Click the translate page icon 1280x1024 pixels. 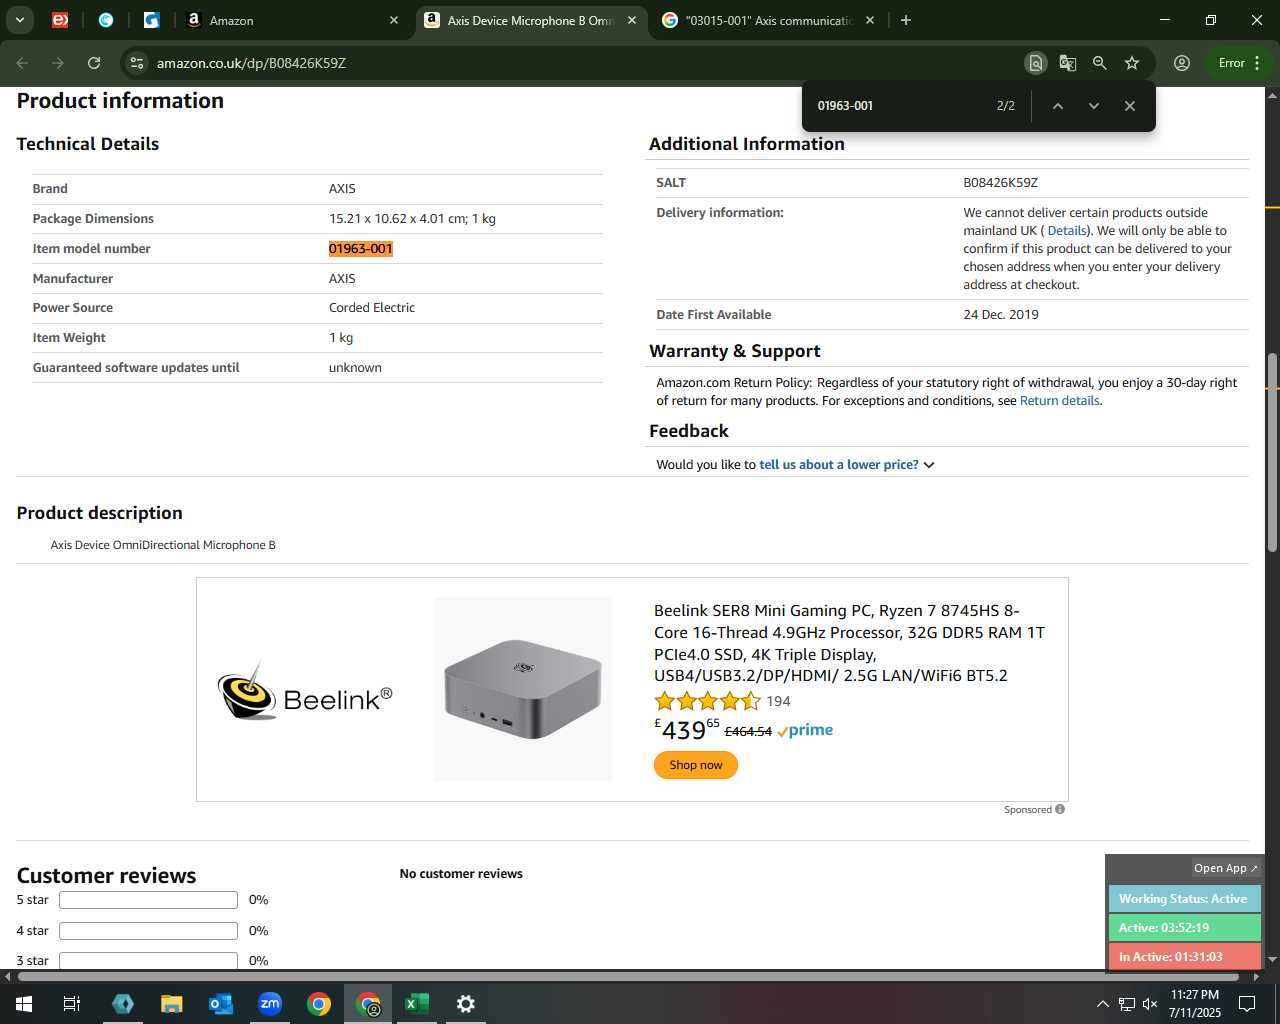click(x=1068, y=63)
